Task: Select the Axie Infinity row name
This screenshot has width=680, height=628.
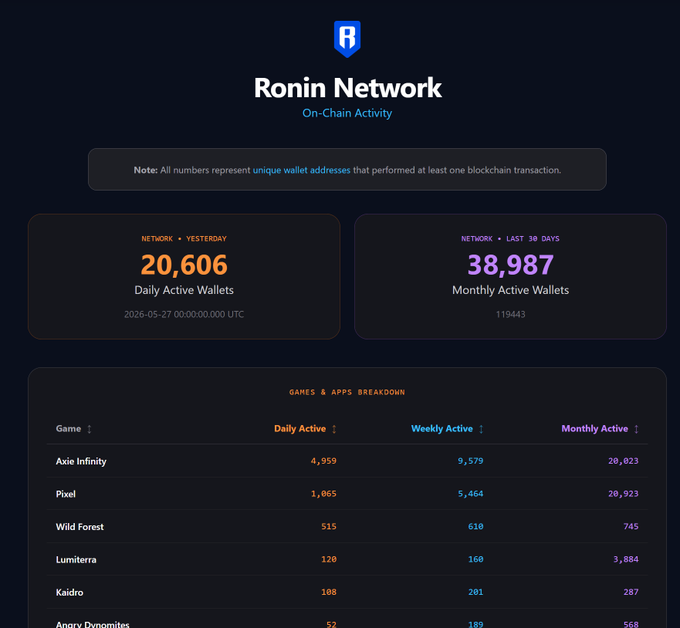Action: tap(81, 461)
